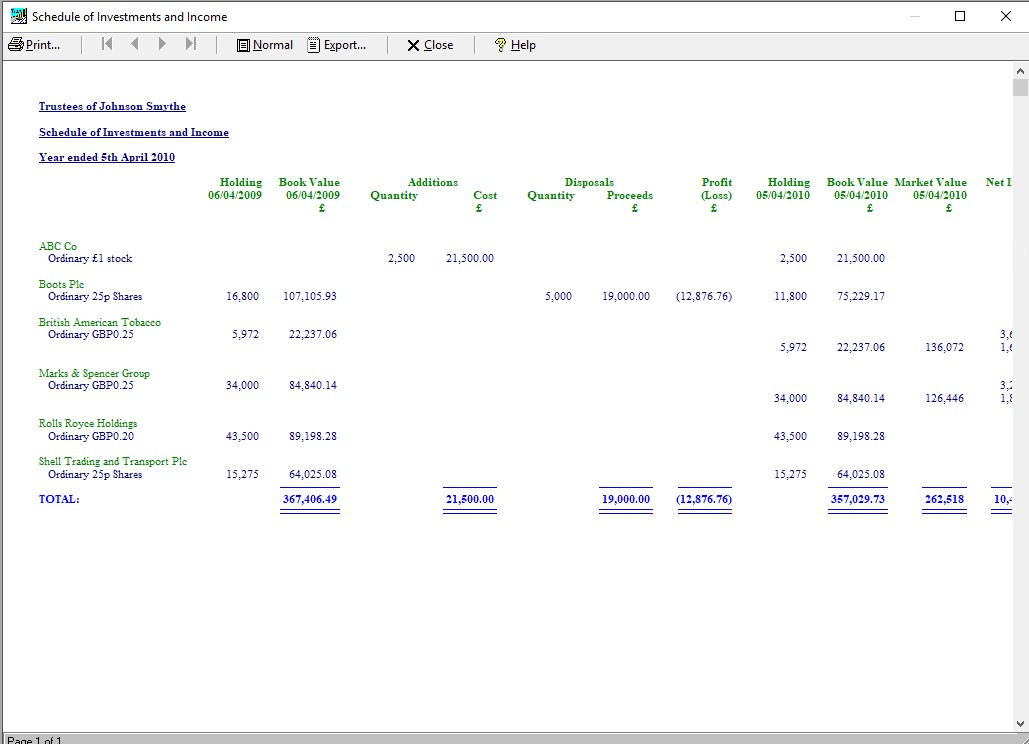Click total disposal proceeds 19,000.00
Viewport: 1029px width, 744px height.
click(626, 499)
